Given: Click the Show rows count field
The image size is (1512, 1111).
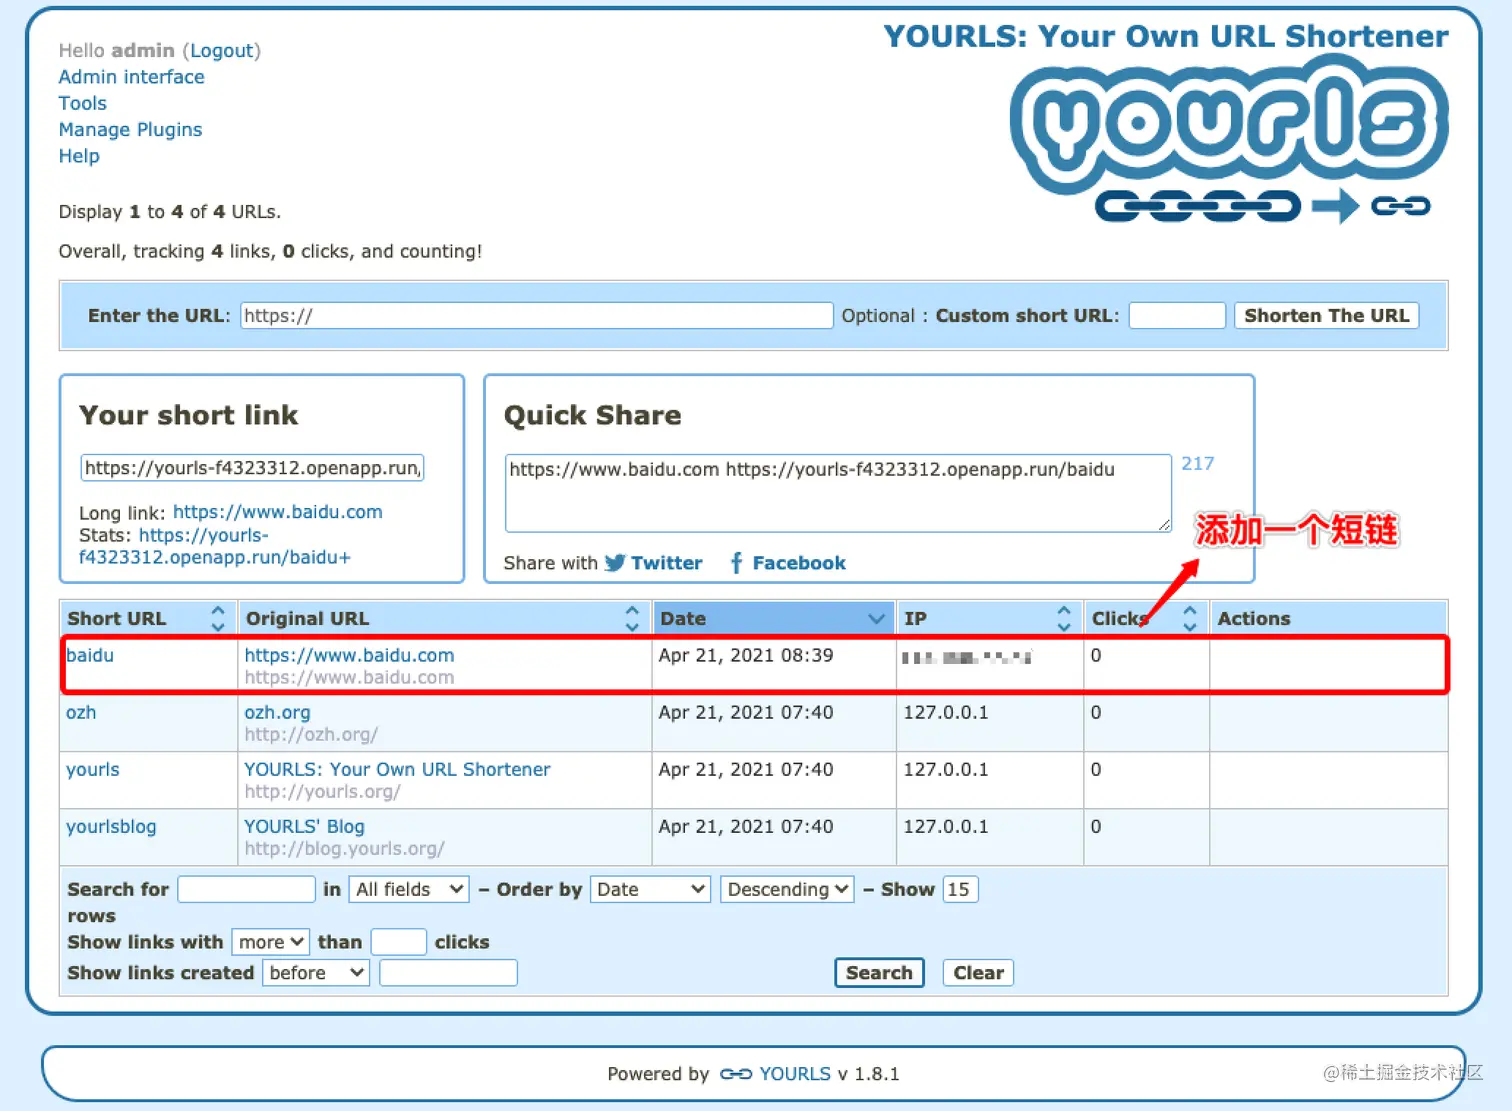Looking at the screenshot, I should coord(960,889).
